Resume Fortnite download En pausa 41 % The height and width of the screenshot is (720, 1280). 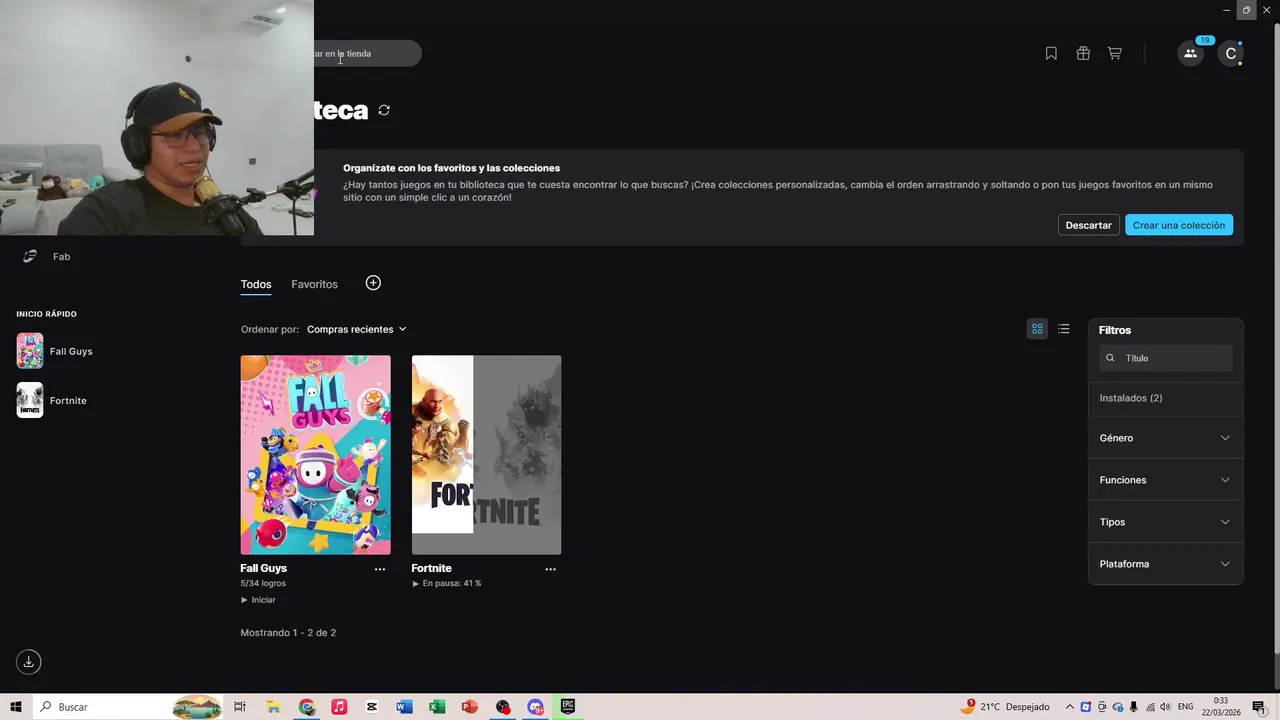(446, 583)
